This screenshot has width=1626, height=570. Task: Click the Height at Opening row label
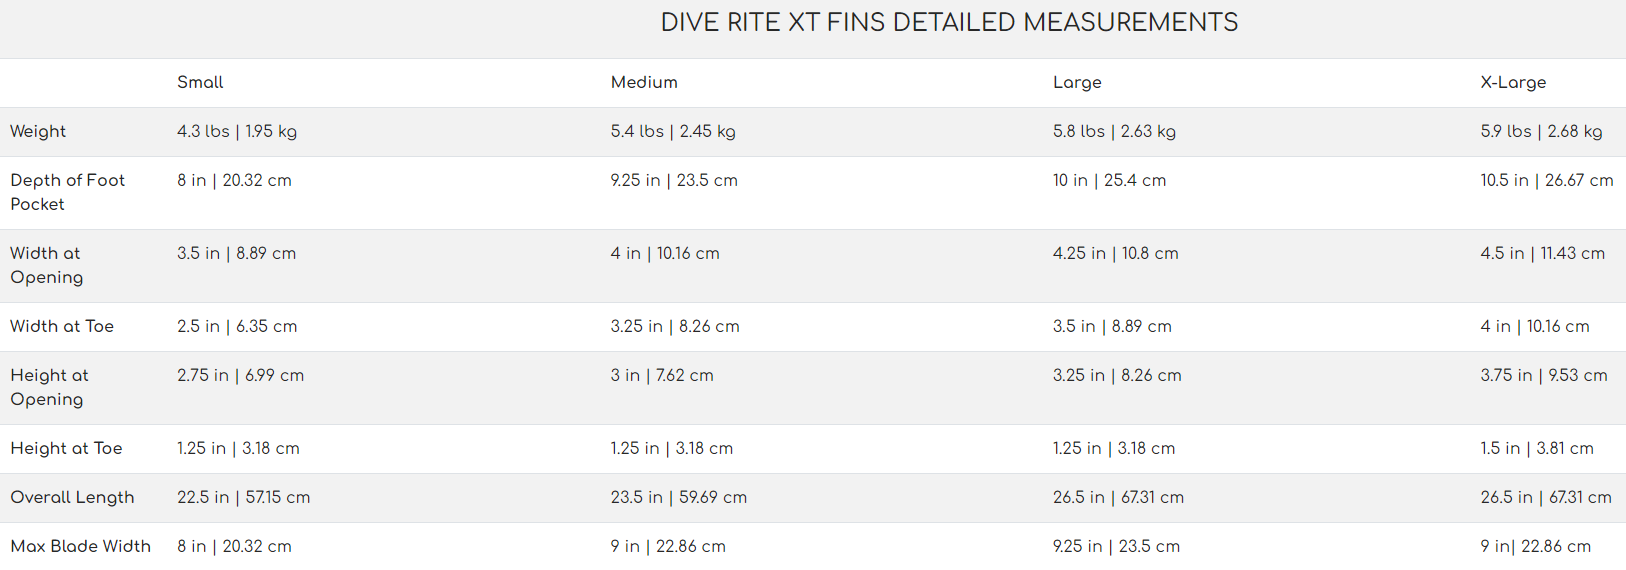pyautogui.click(x=50, y=387)
